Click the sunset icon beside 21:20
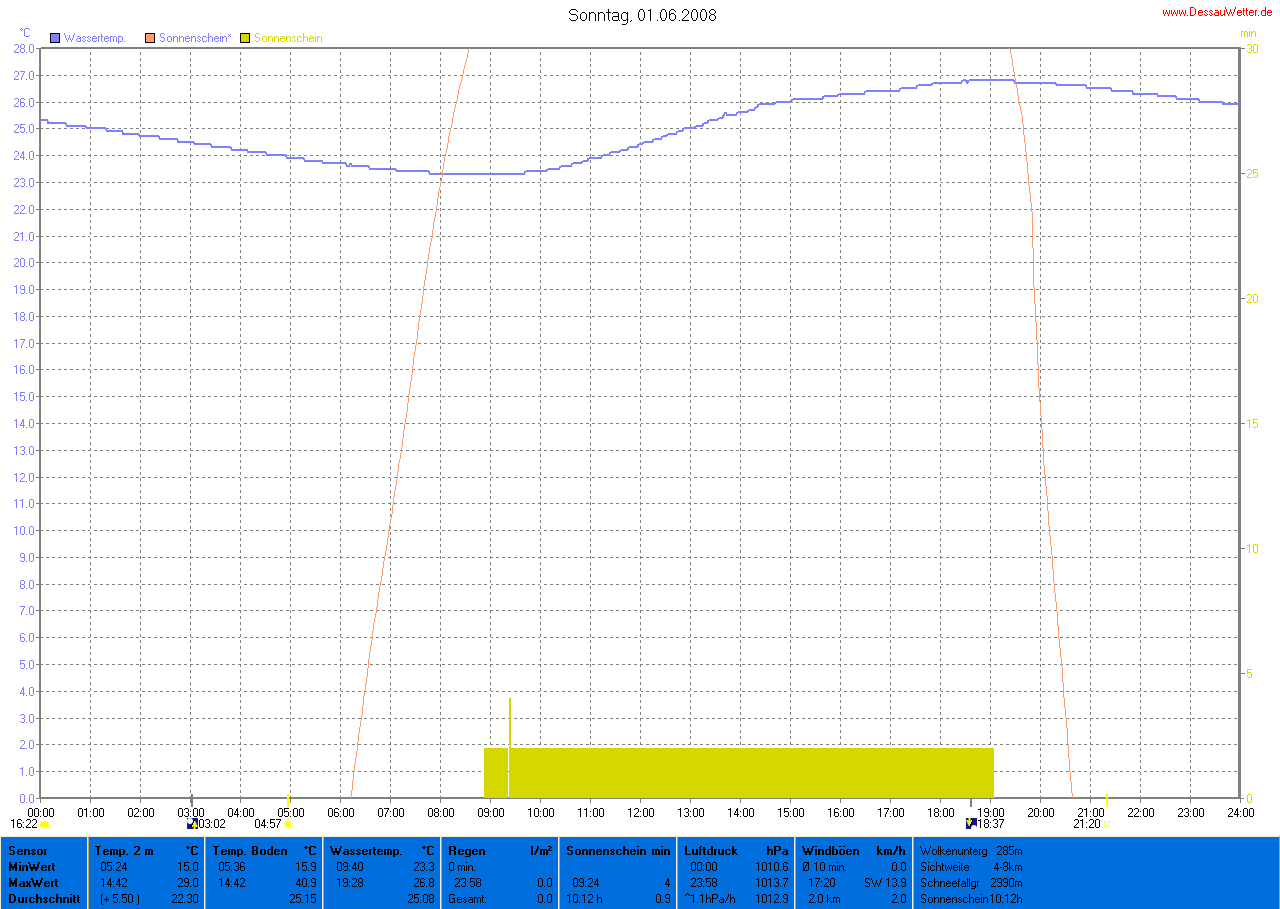The width and height of the screenshot is (1280, 909). pos(1106,824)
